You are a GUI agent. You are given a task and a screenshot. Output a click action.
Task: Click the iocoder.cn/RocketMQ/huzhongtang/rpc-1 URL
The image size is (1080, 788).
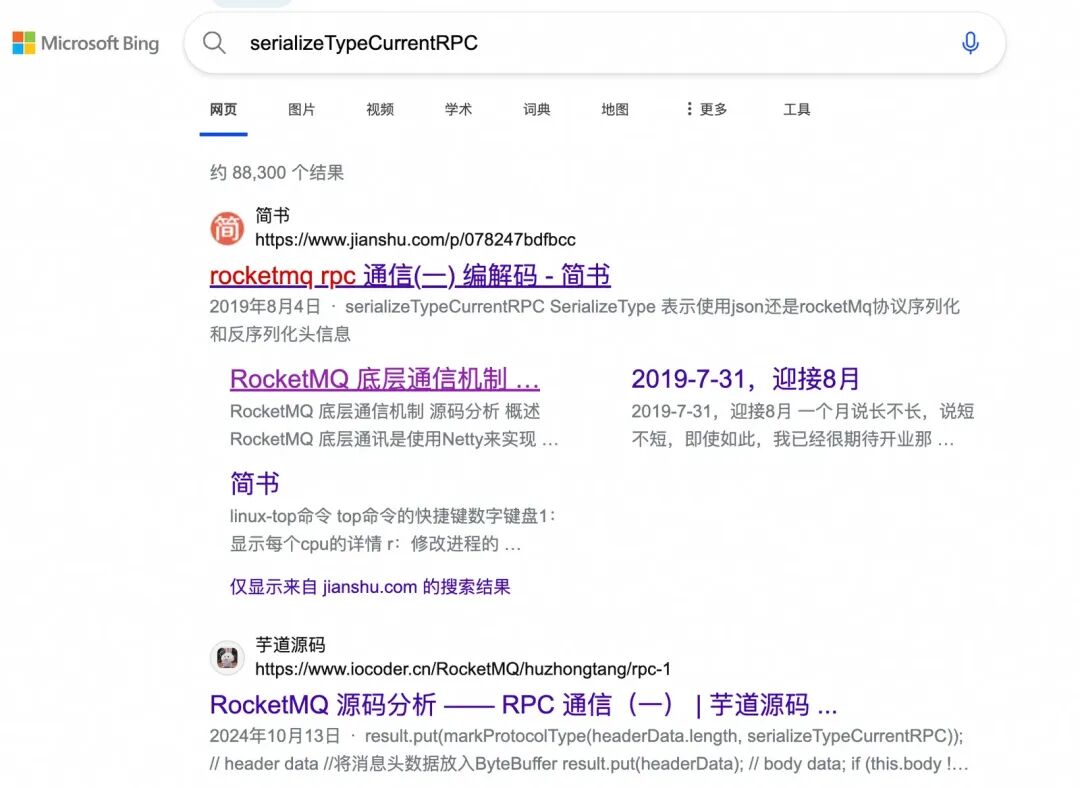pyautogui.click(x=463, y=669)
